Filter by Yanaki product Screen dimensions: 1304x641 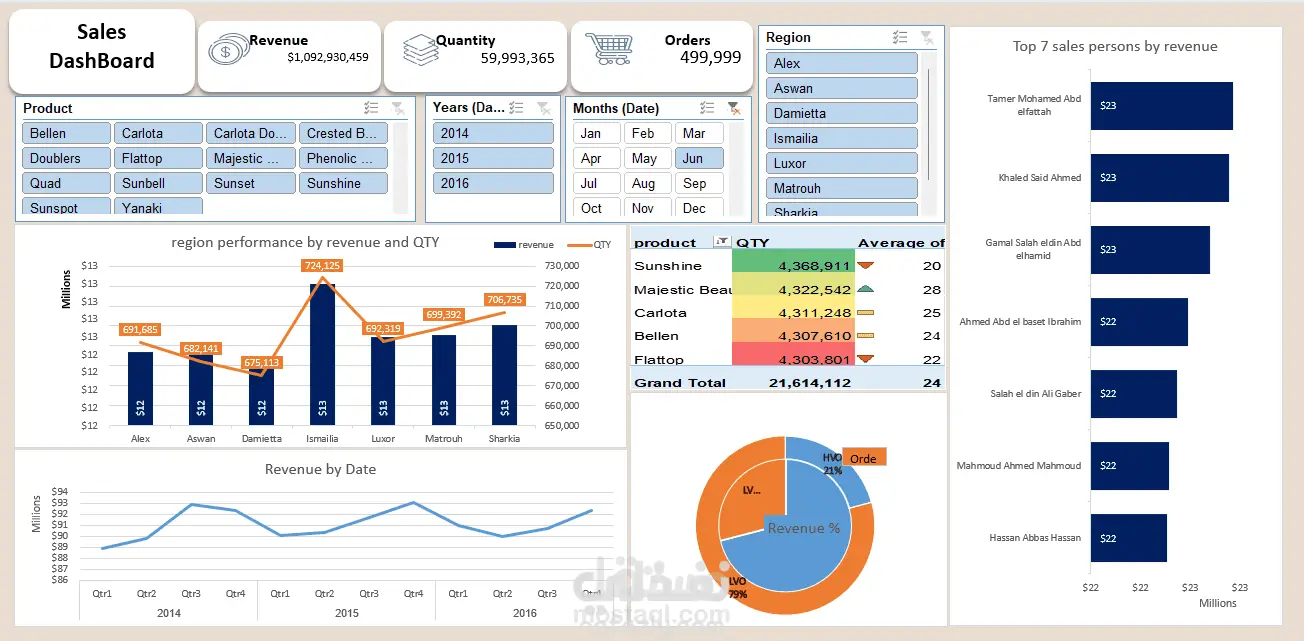click(158, 207)
